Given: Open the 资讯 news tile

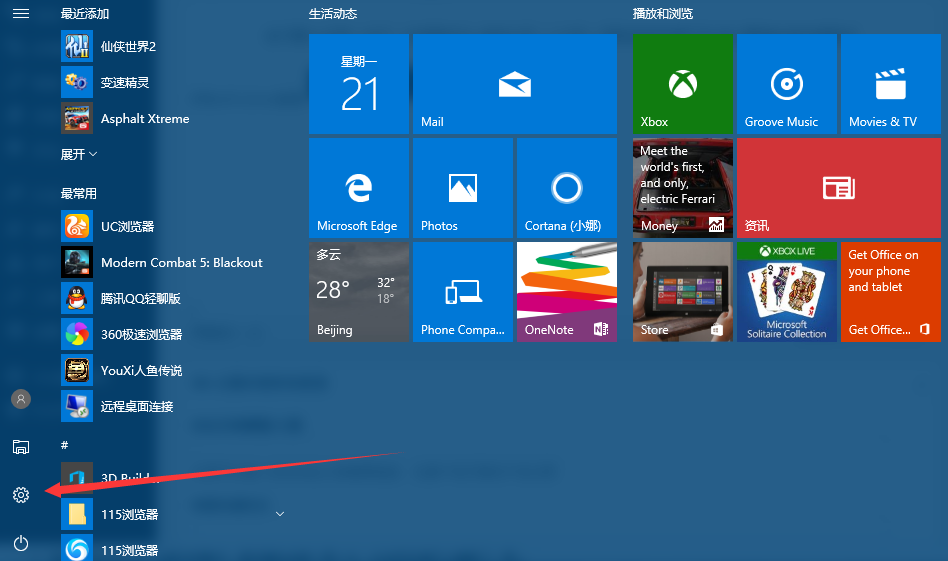Looking at the screenshot, I should click(839, 188).
